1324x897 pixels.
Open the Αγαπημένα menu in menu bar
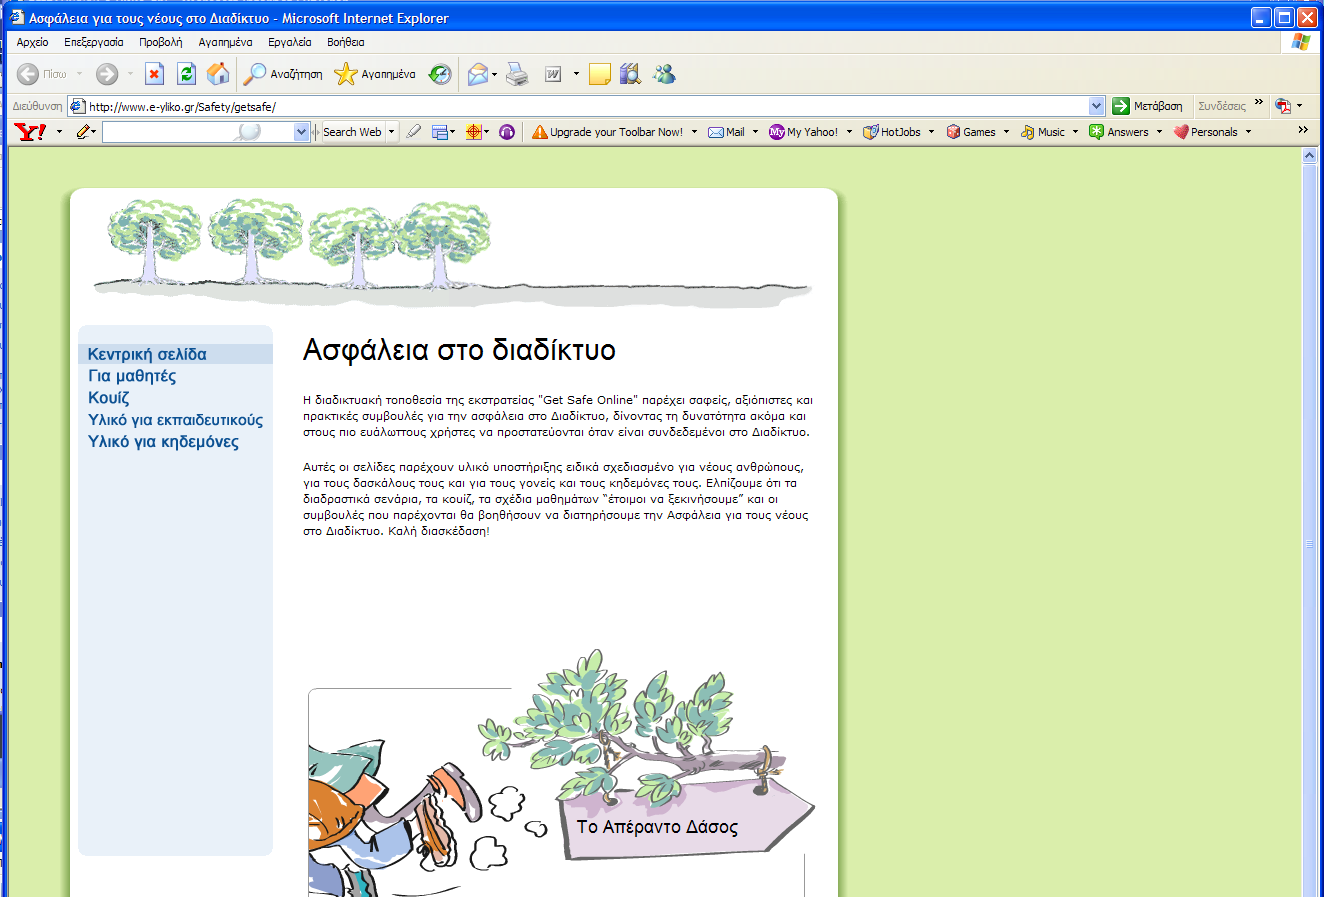pos(225,42)
